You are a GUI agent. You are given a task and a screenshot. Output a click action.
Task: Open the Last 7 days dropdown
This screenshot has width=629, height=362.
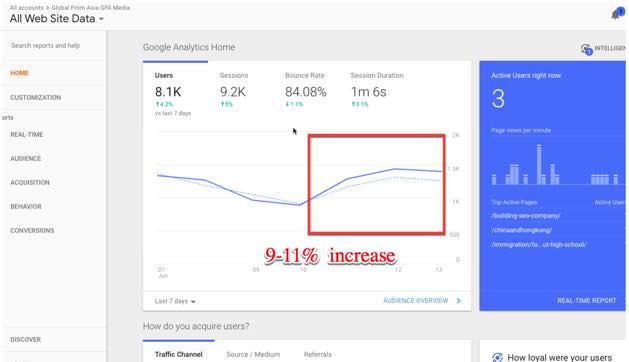[175, 301]
